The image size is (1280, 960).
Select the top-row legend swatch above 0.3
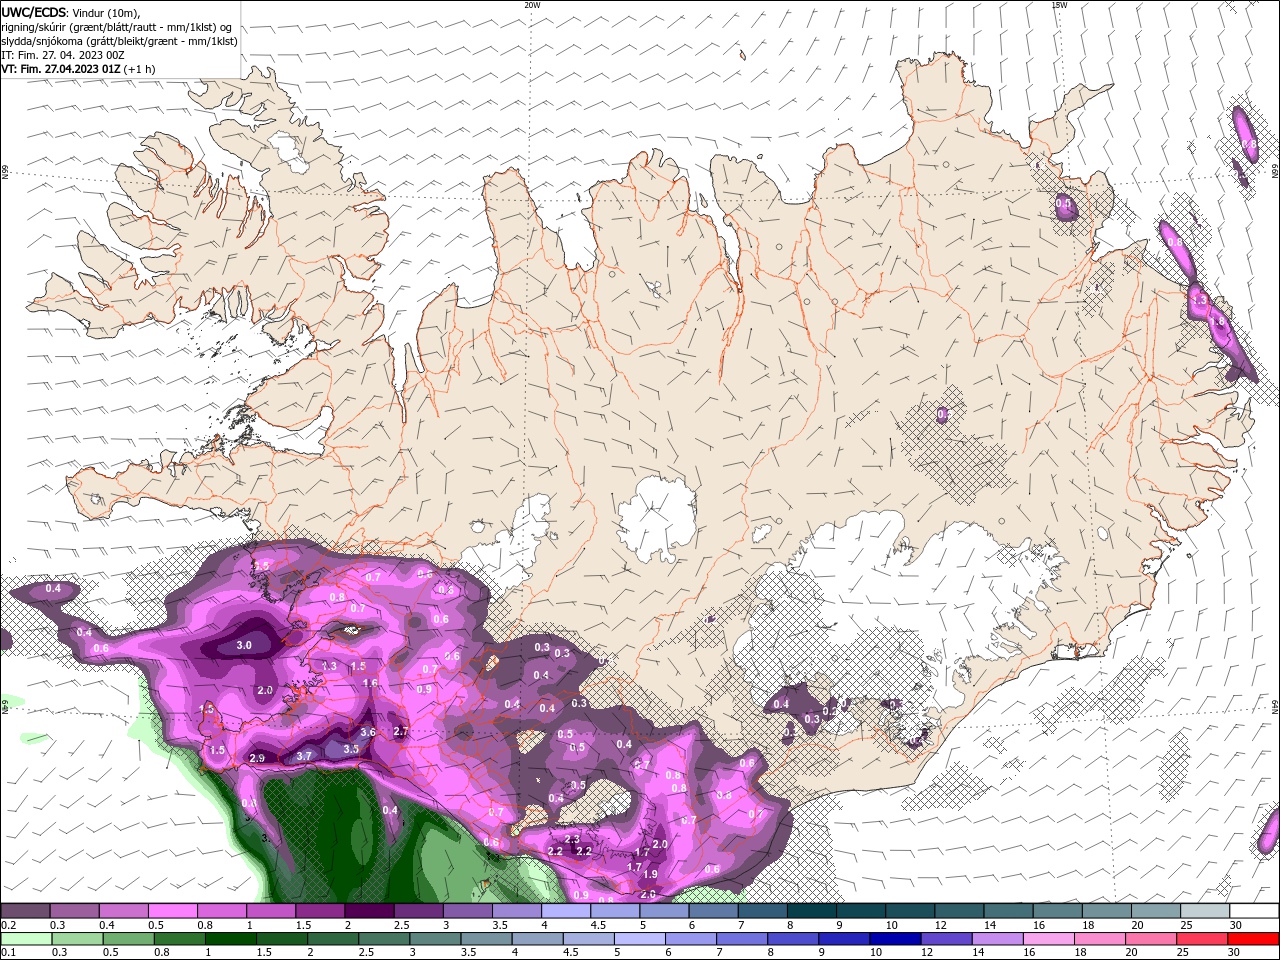point(74,911)
